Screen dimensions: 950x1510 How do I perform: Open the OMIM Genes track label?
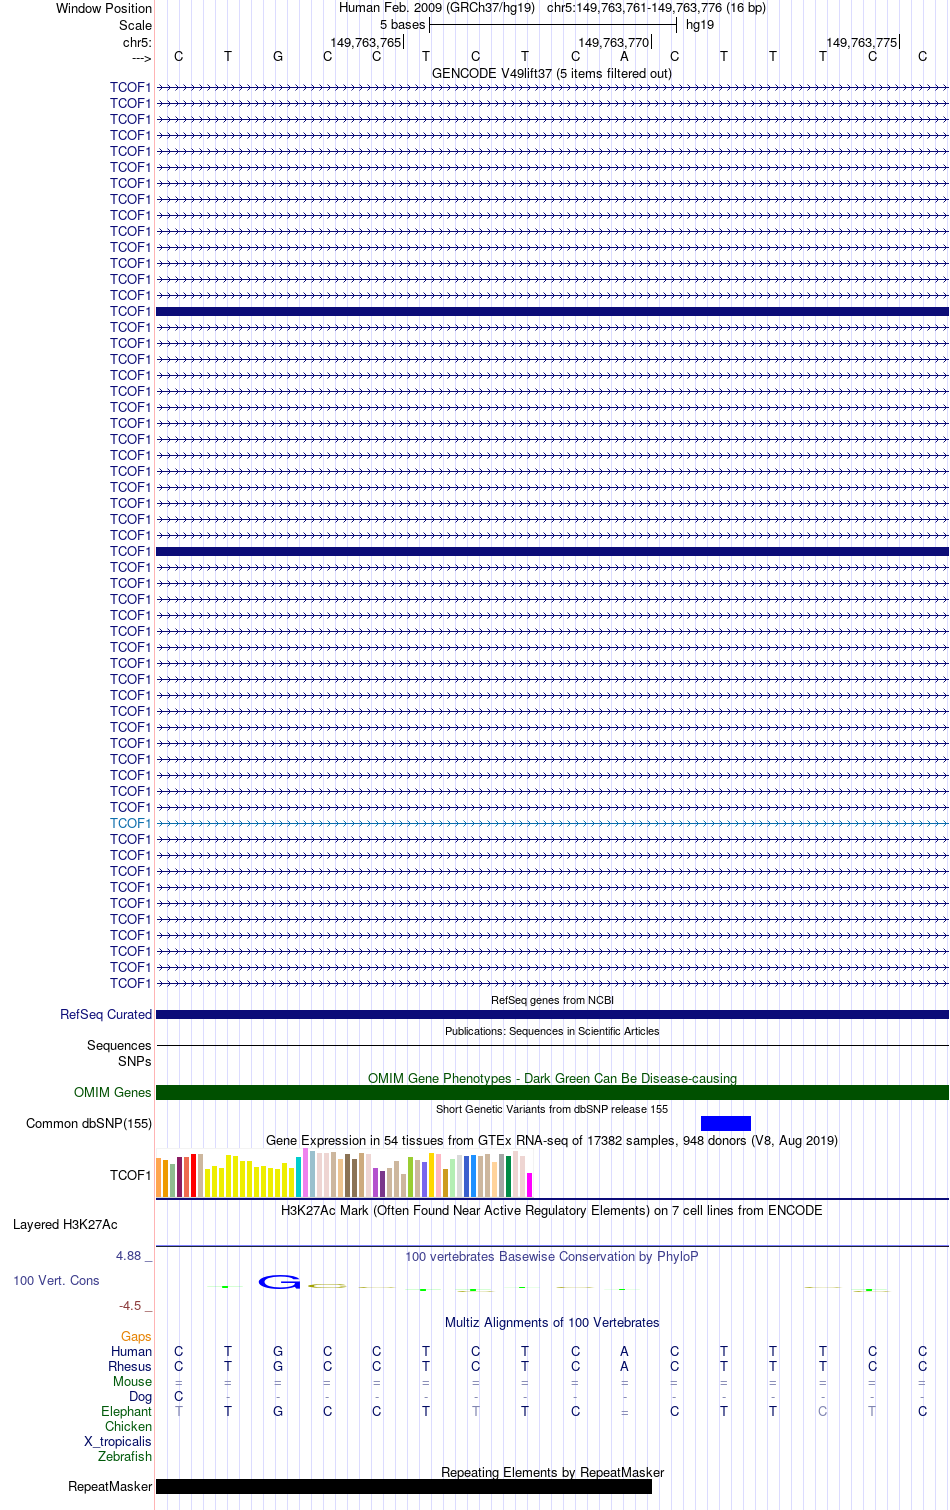pyautogui.click(x=113, y=1092)
